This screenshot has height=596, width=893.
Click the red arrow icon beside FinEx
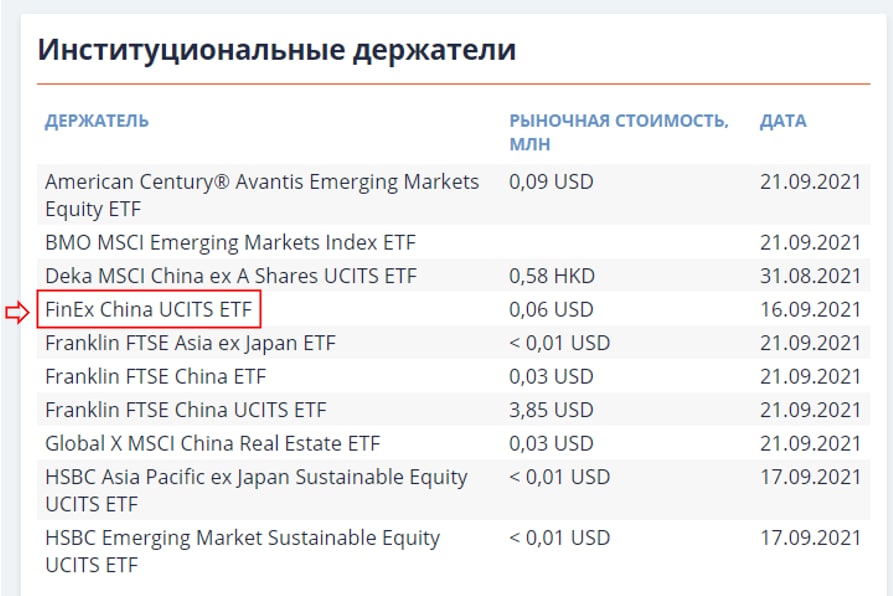pos(19,311)
